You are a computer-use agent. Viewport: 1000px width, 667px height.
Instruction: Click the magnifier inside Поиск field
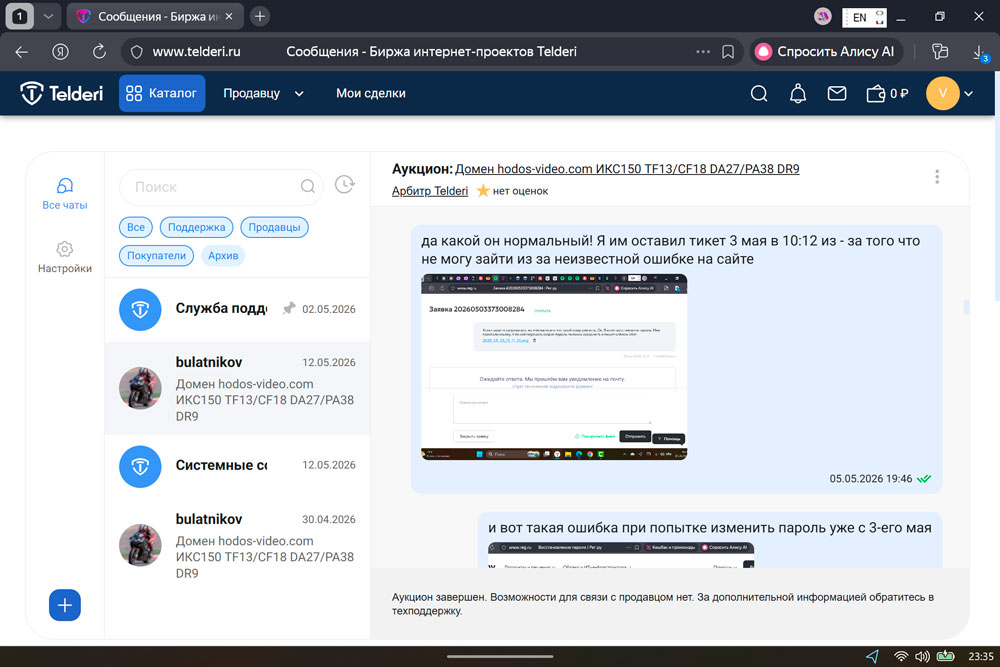[x=307, y=186]
